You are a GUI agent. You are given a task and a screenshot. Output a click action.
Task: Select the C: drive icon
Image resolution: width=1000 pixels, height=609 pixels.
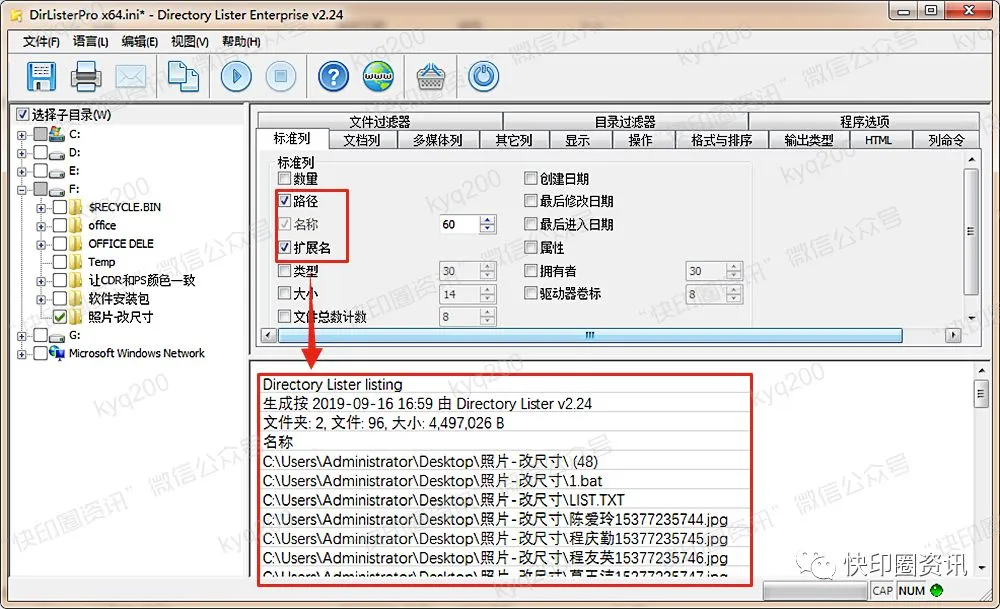pyautogui.click(x=57, y=133)
